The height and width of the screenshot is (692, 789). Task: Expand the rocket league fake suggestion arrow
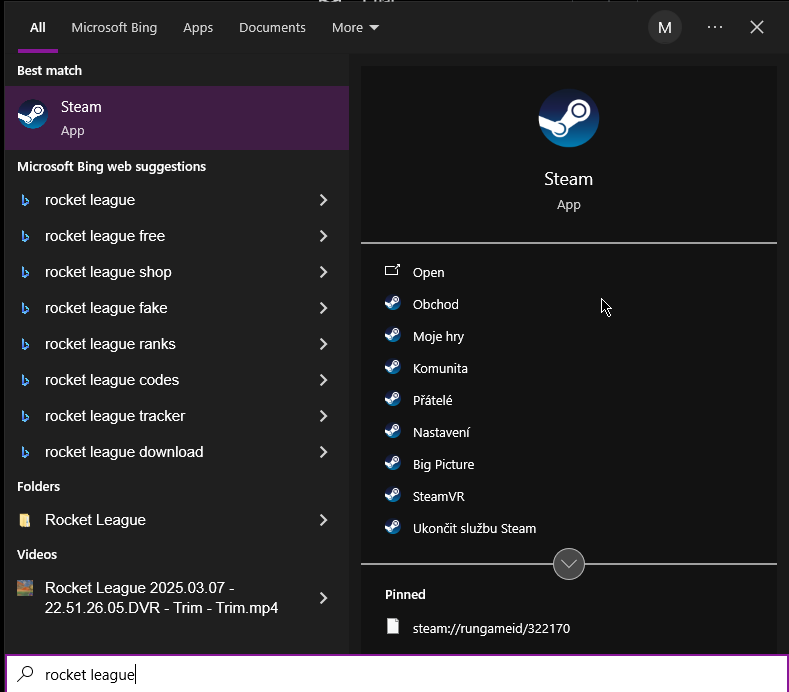click(x=324, y=308)
